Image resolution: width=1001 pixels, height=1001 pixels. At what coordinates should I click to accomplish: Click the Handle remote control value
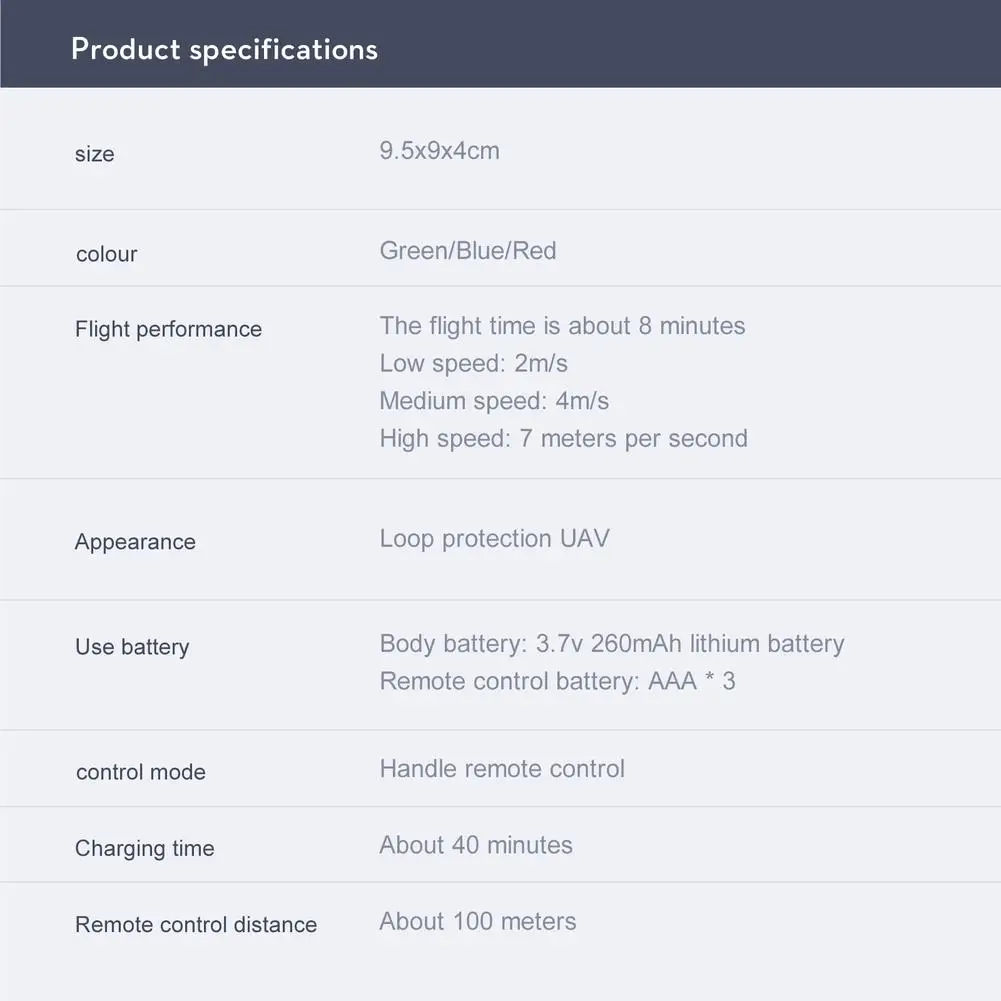(502, 768)
